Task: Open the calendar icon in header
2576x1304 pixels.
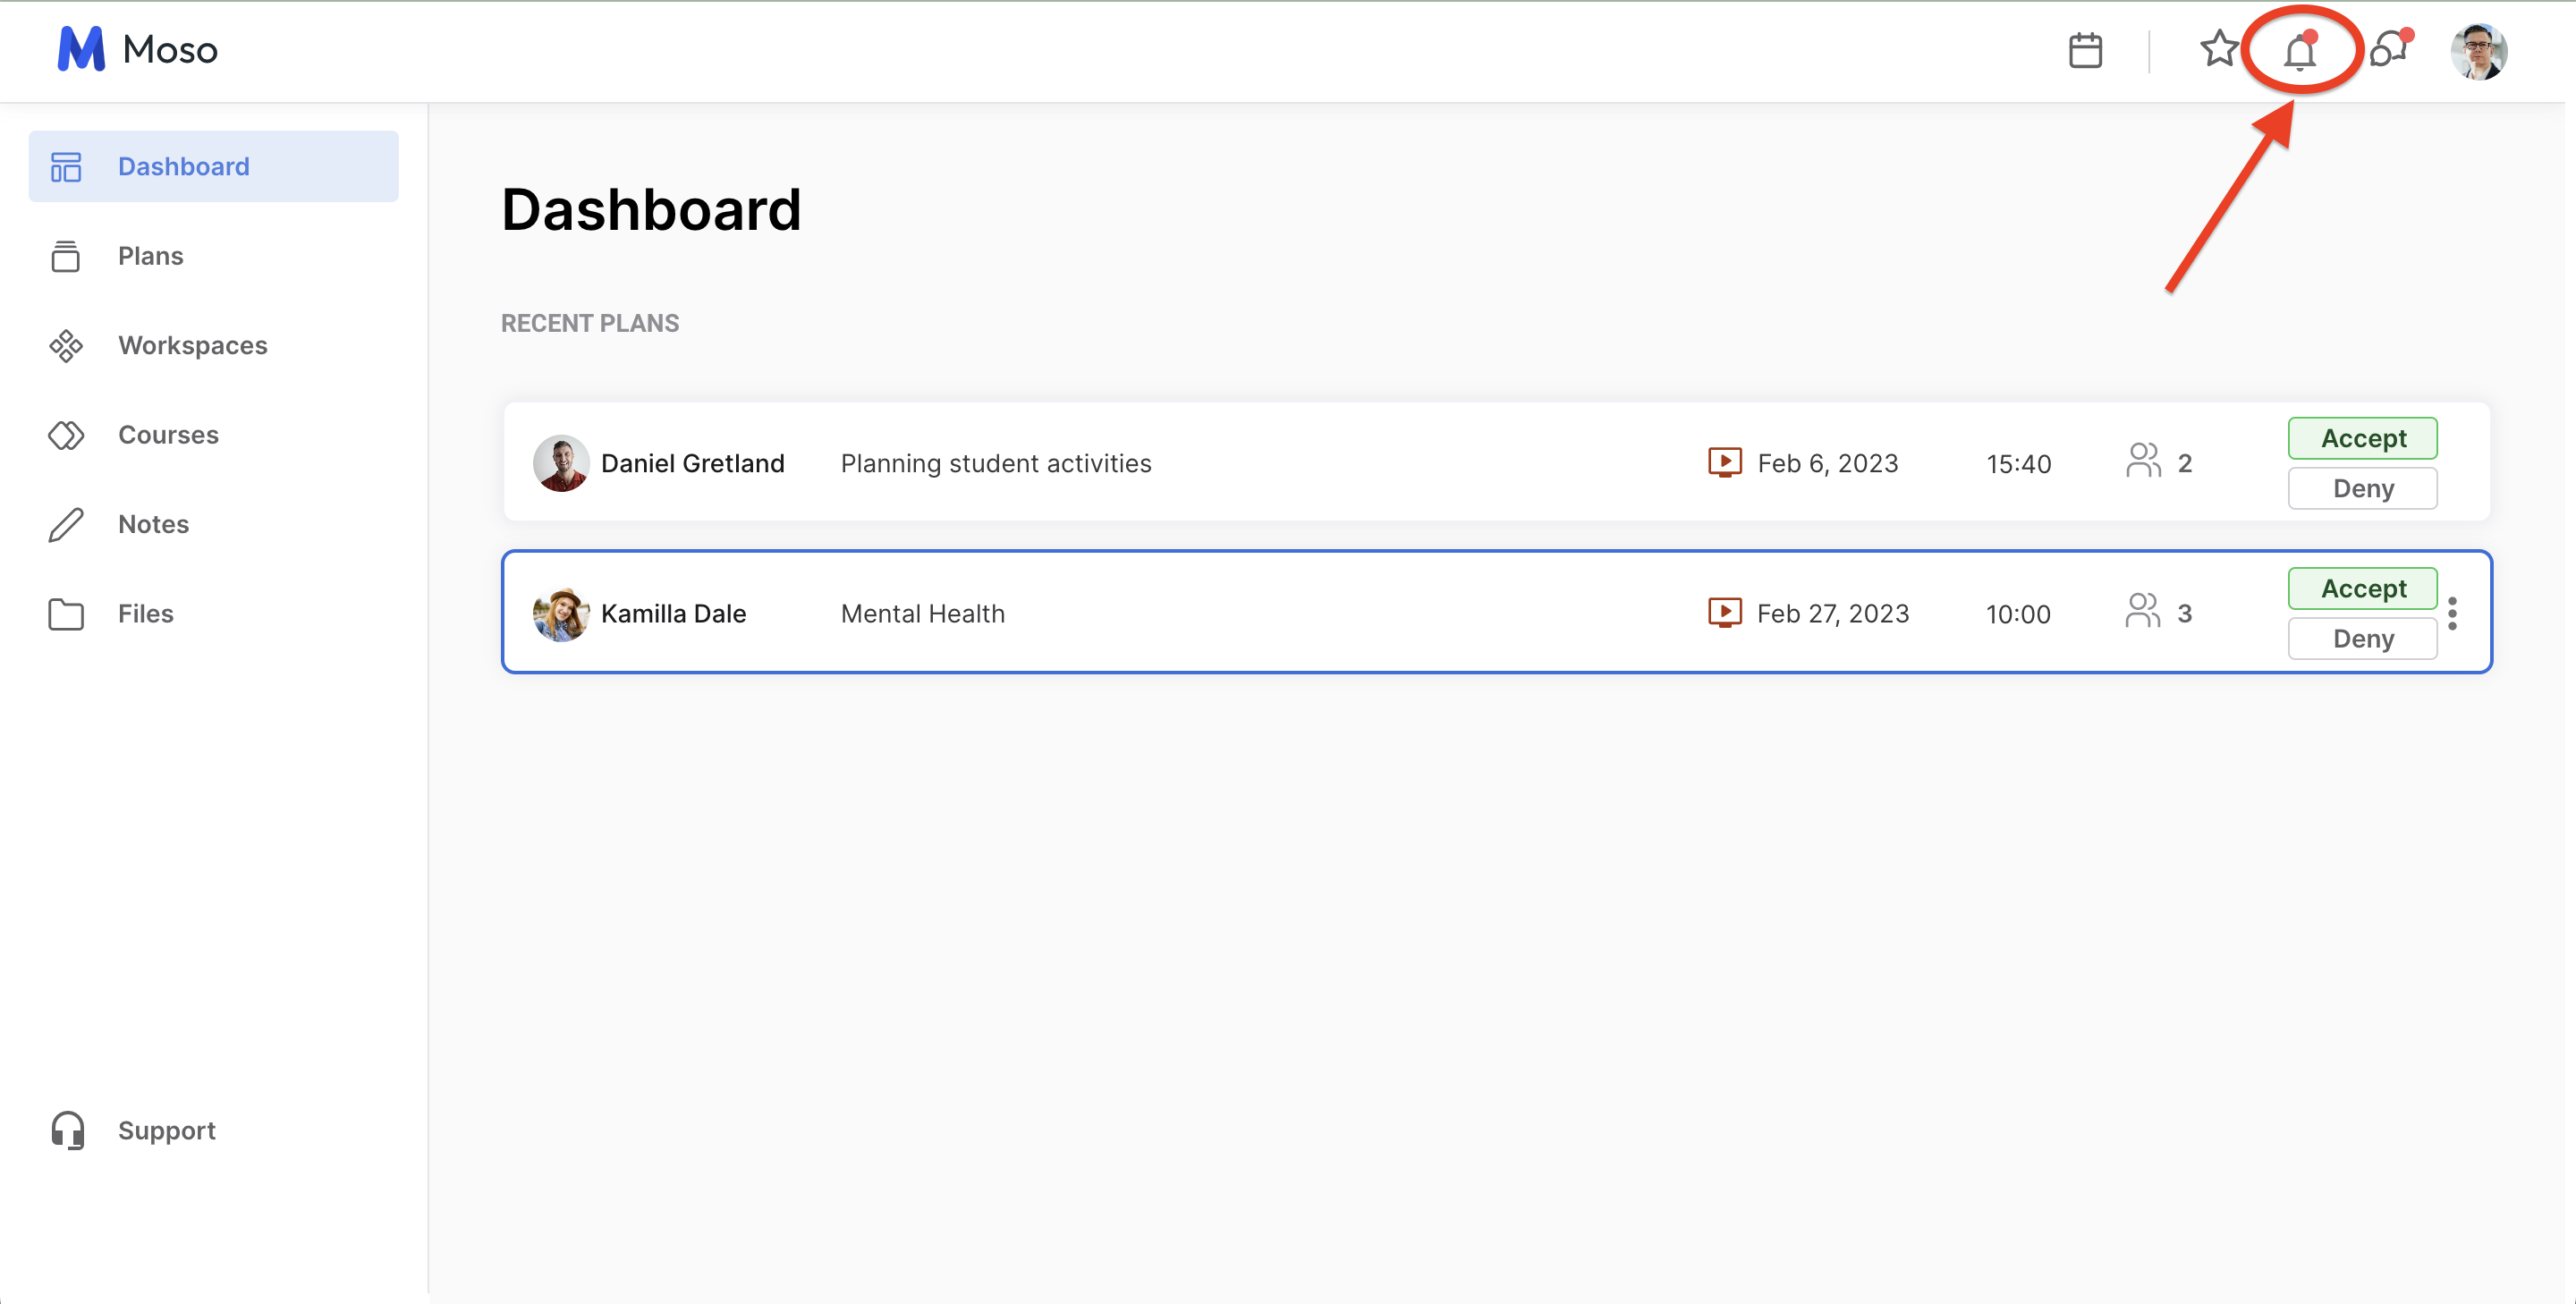Action: [2085, 50]
